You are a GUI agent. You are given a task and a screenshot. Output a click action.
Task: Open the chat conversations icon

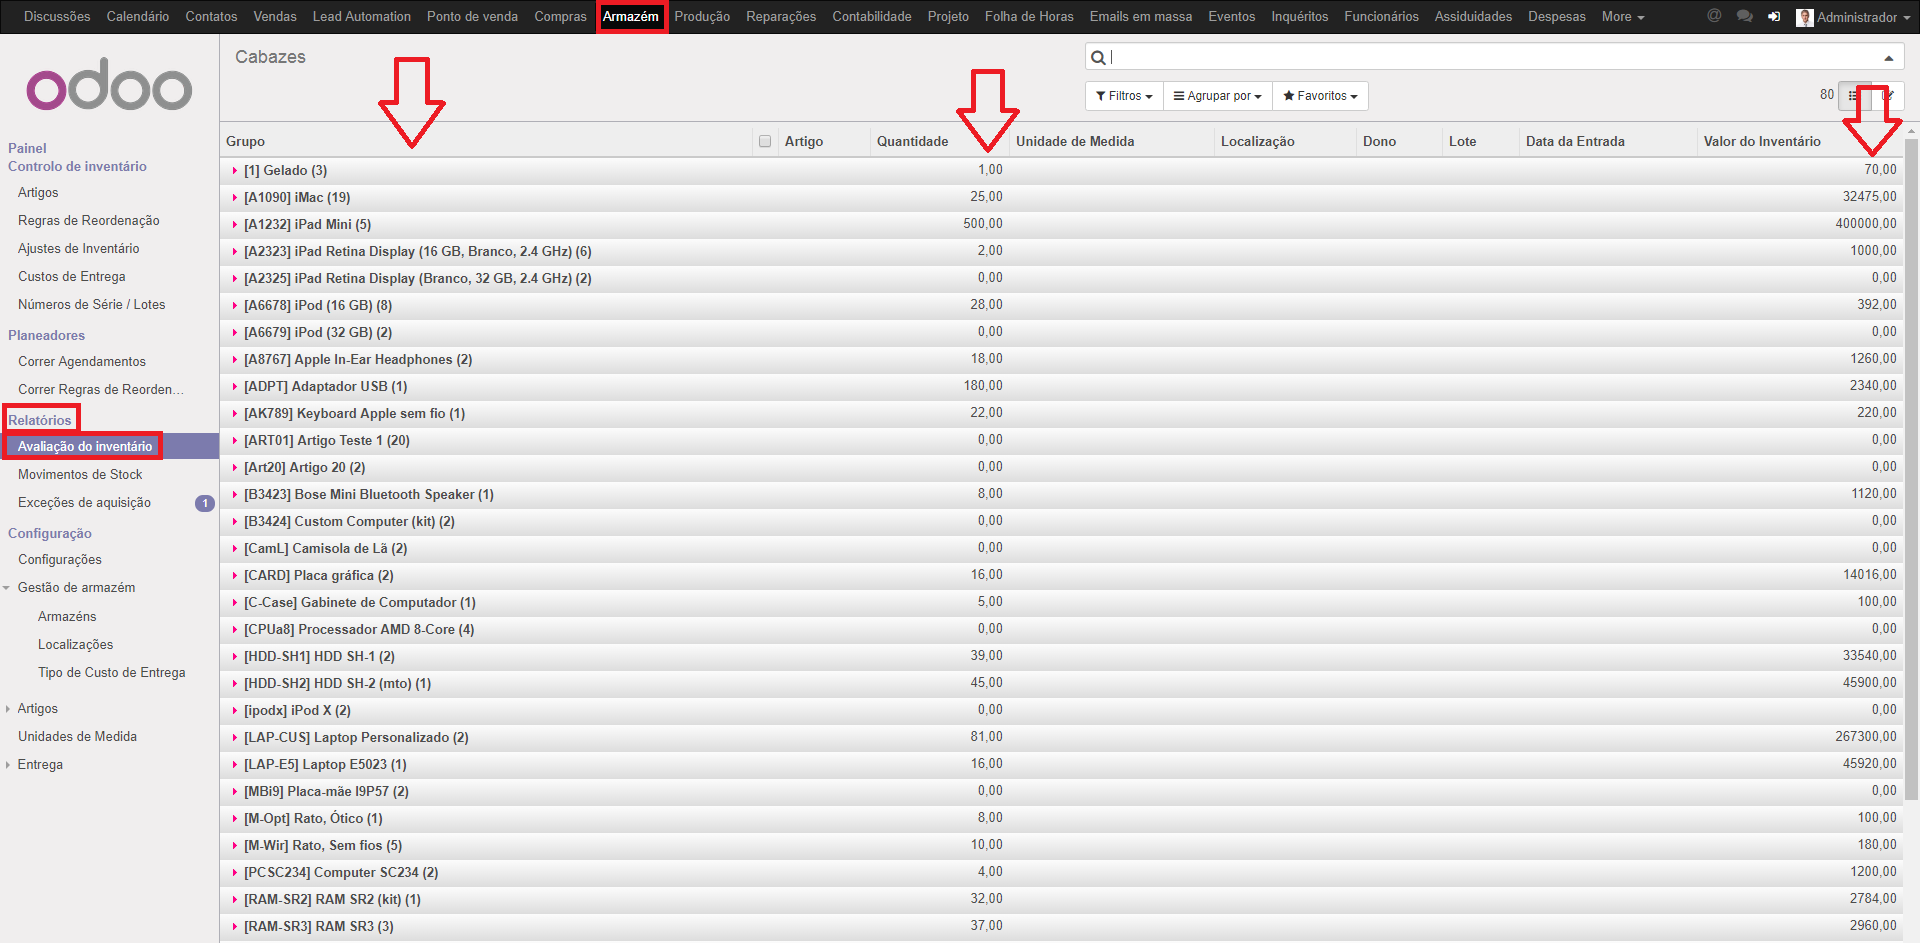tap(1745, 16)
